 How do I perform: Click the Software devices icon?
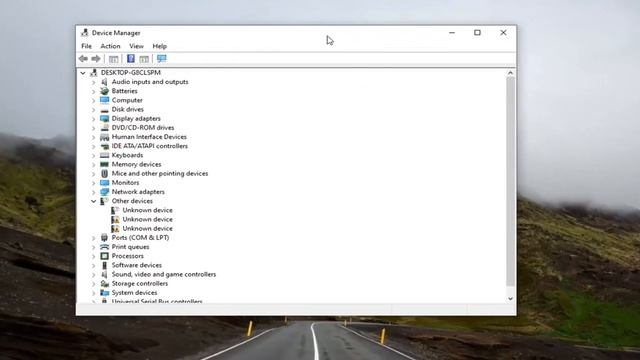click(104, 265)
